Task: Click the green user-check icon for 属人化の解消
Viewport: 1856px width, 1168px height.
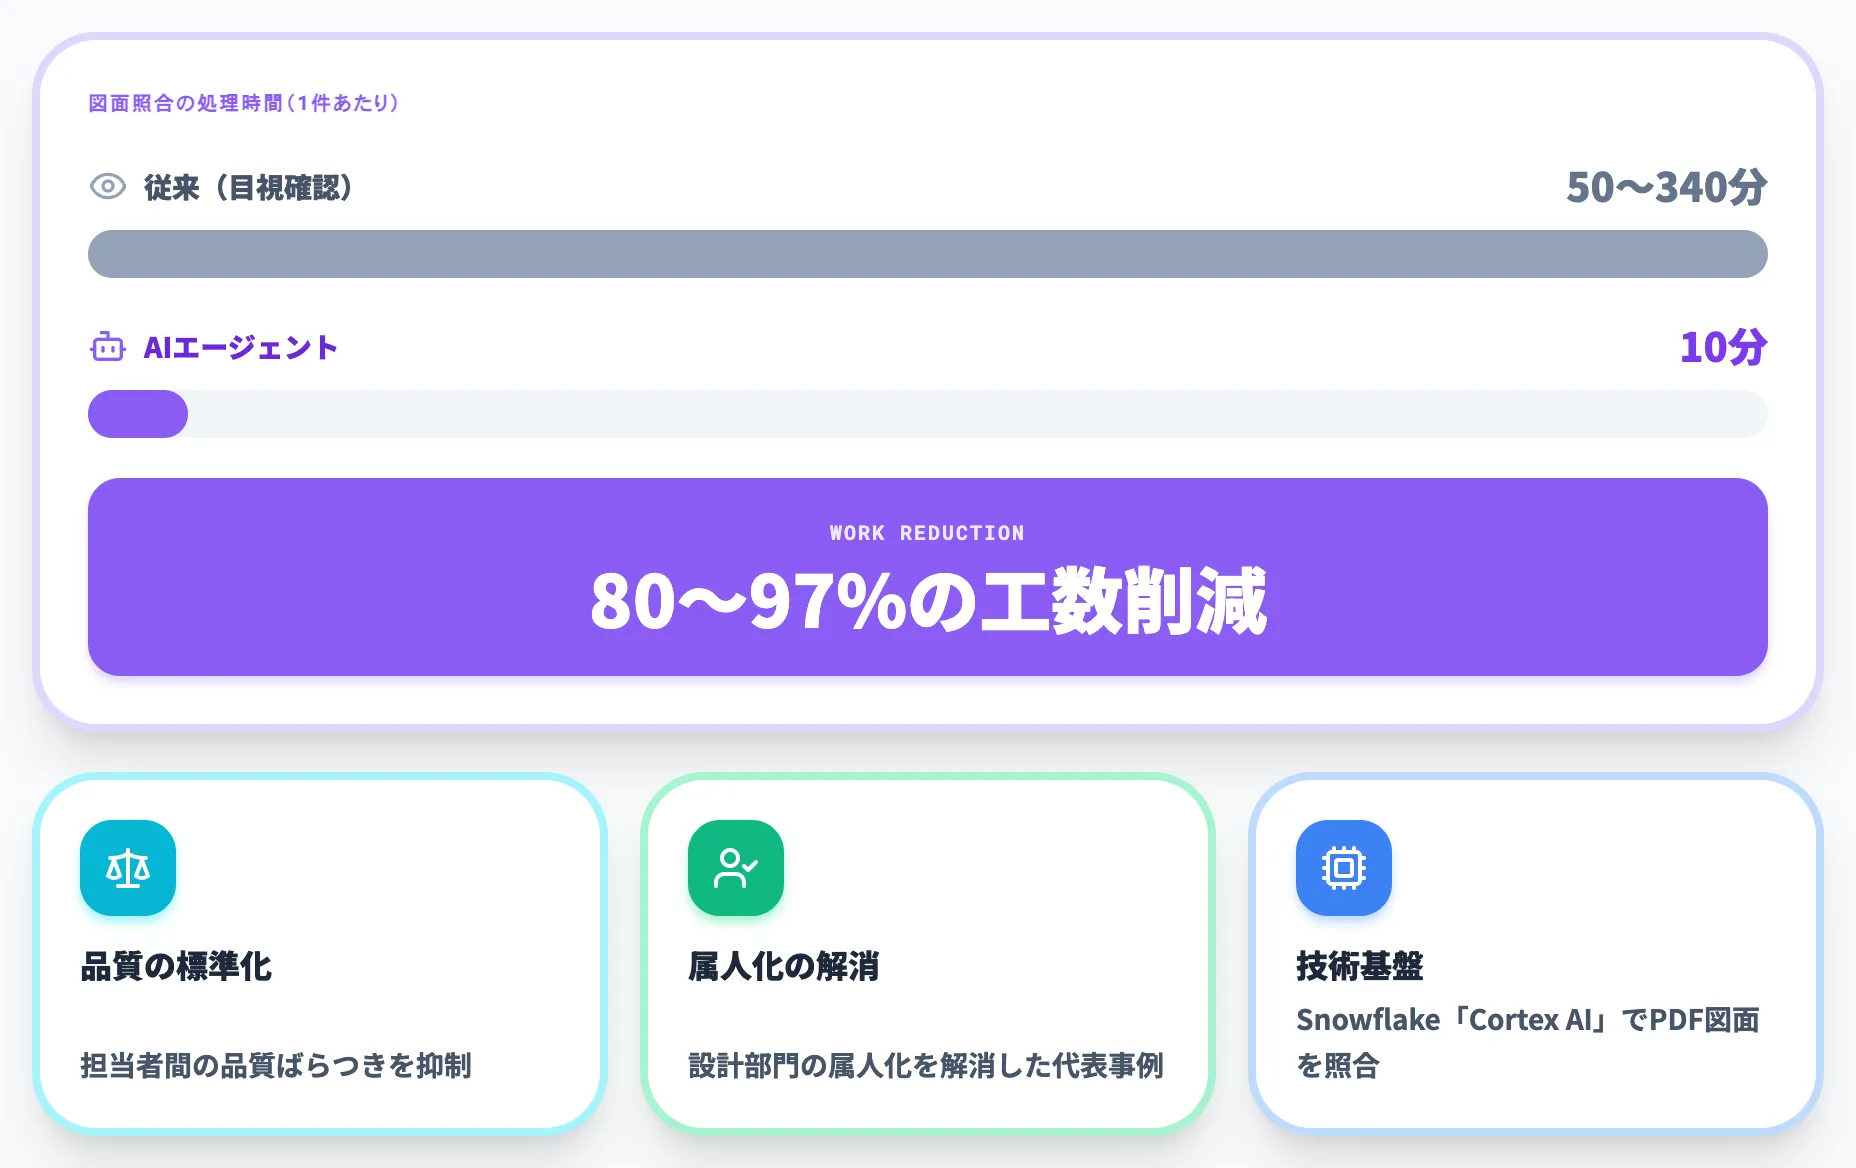Action: click(736, 868)
